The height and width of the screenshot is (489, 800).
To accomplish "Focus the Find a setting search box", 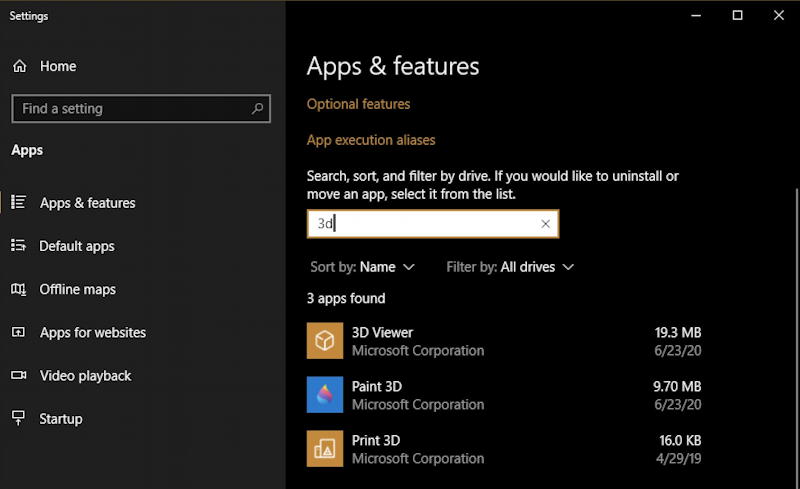I will point(141,108).
